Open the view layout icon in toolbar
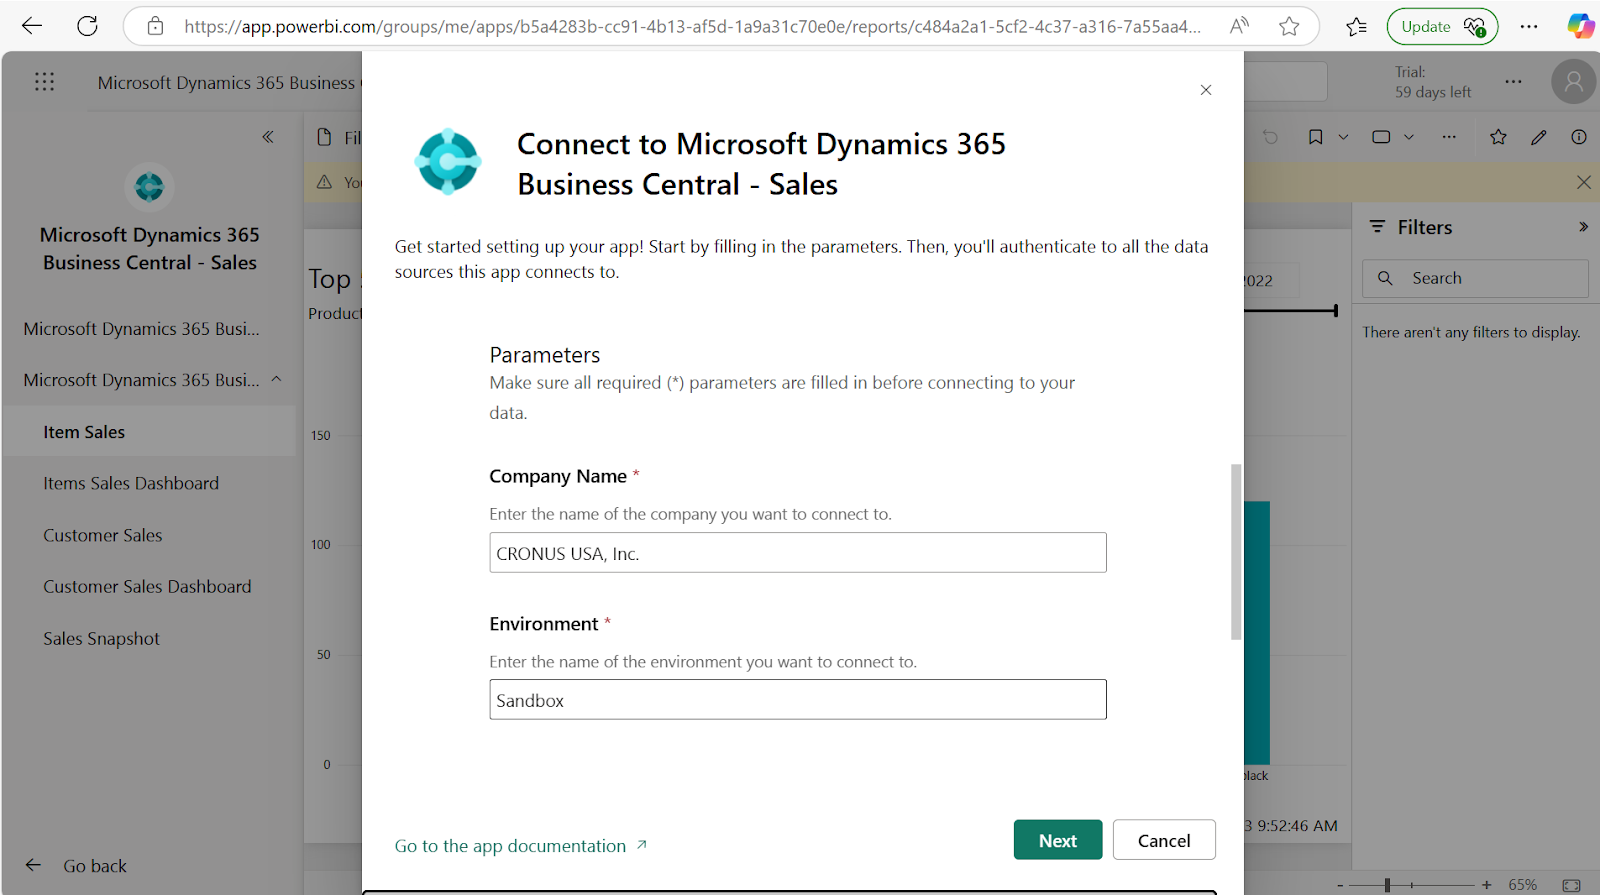This screenshot has height=895, width=1600. [1381, 137]
